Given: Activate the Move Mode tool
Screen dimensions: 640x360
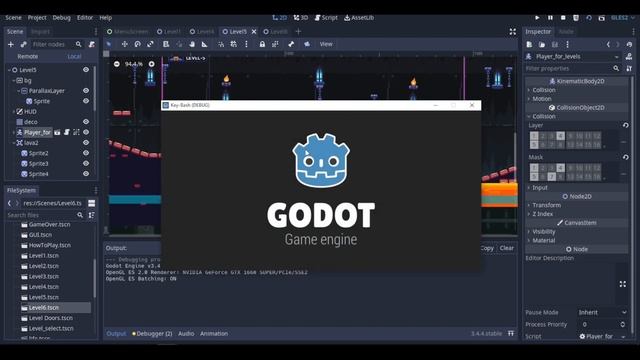Looking at the screenshot, I should [124, 44].
